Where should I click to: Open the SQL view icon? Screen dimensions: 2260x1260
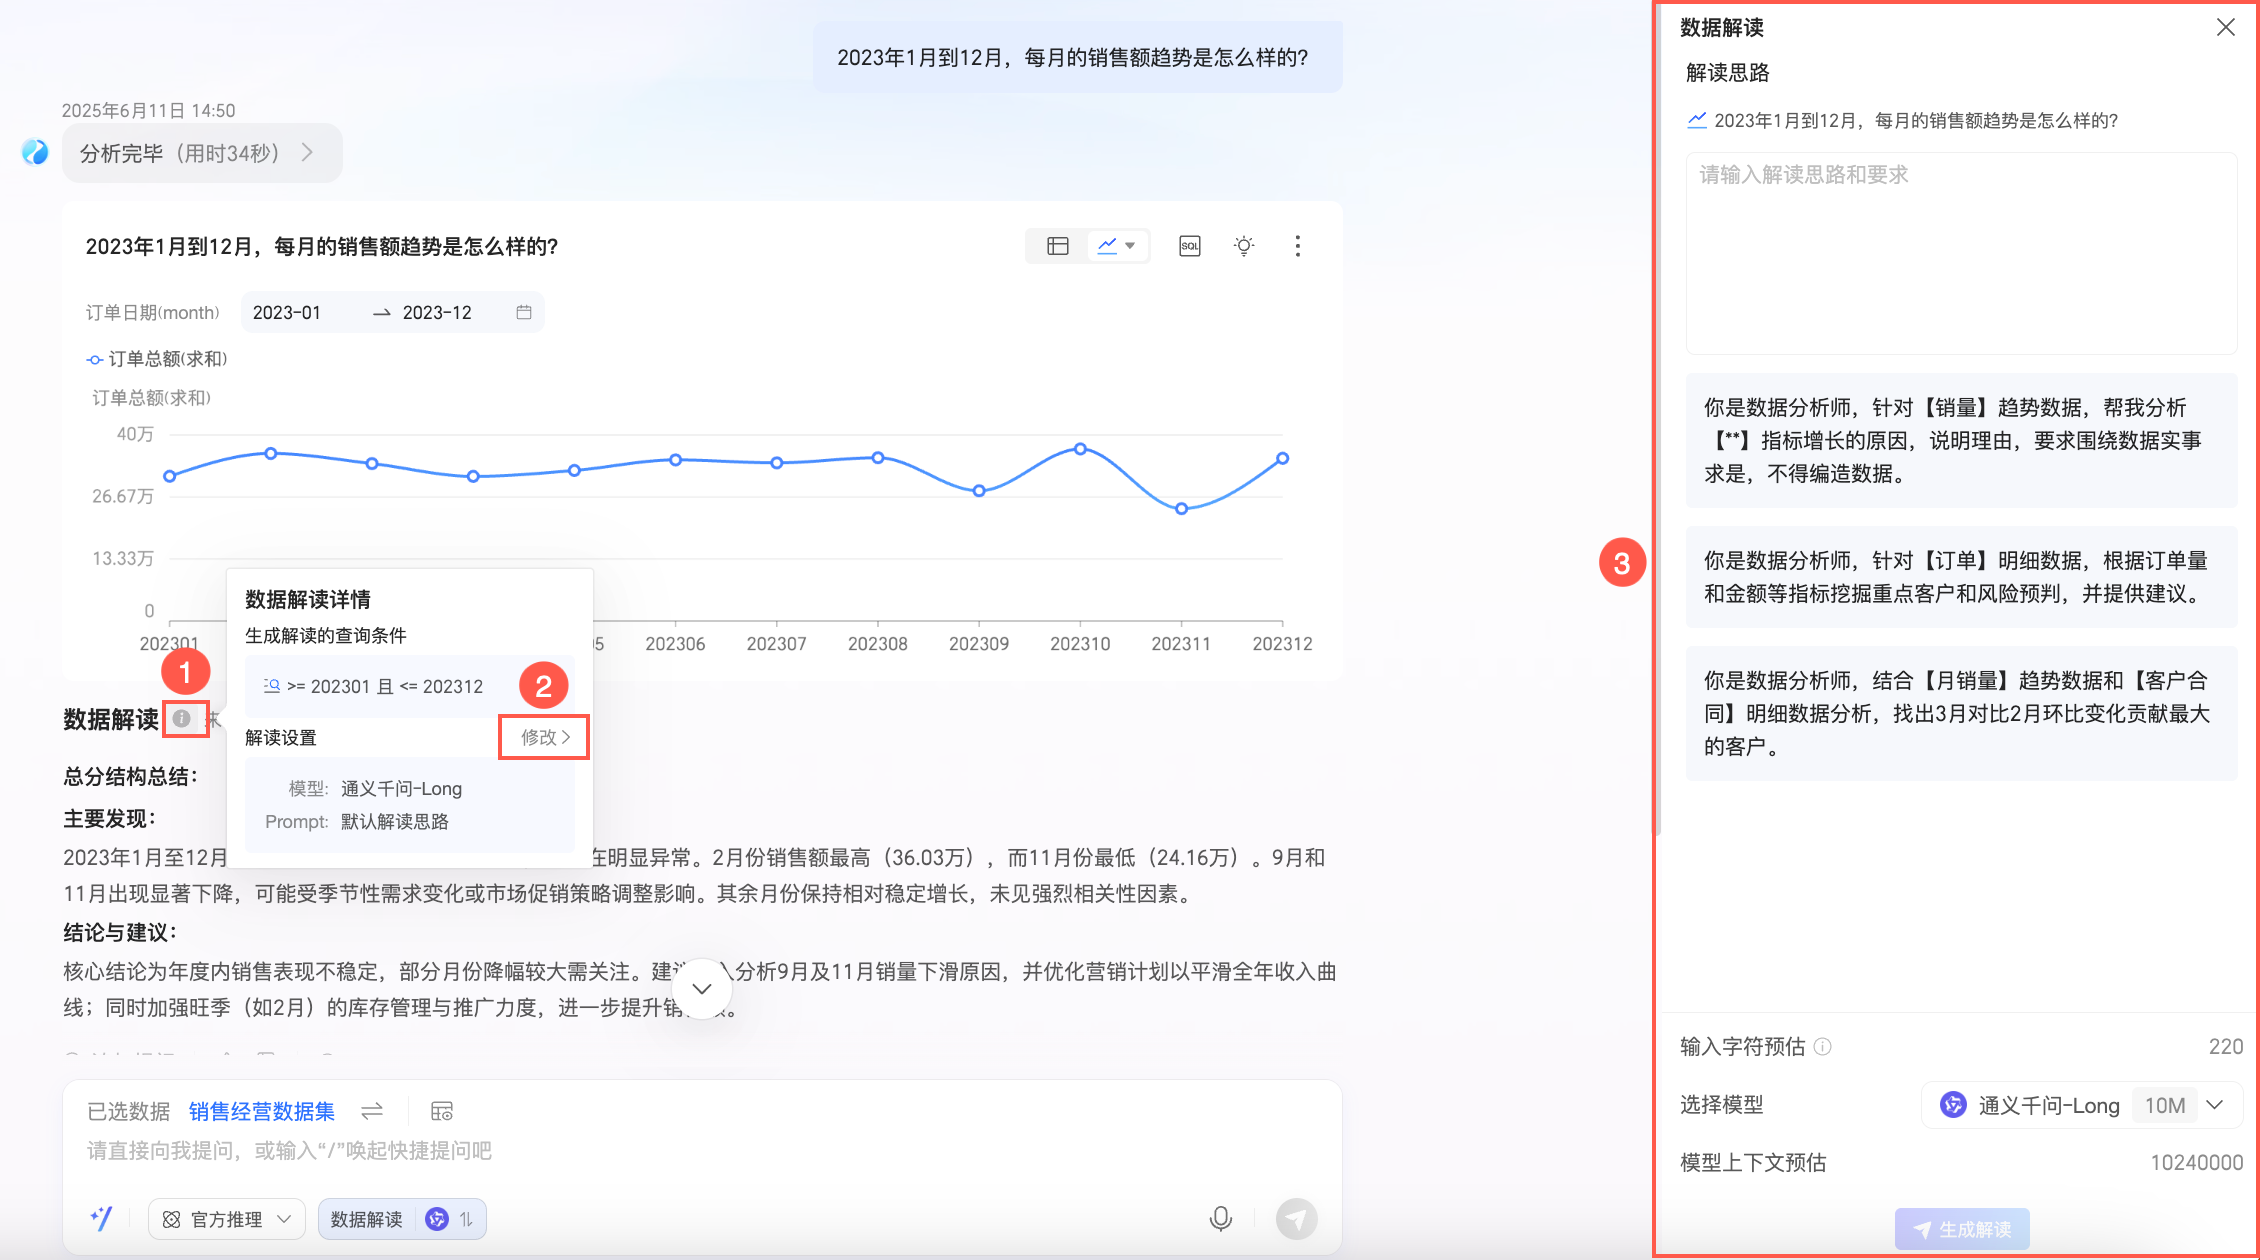[1189, 246]
